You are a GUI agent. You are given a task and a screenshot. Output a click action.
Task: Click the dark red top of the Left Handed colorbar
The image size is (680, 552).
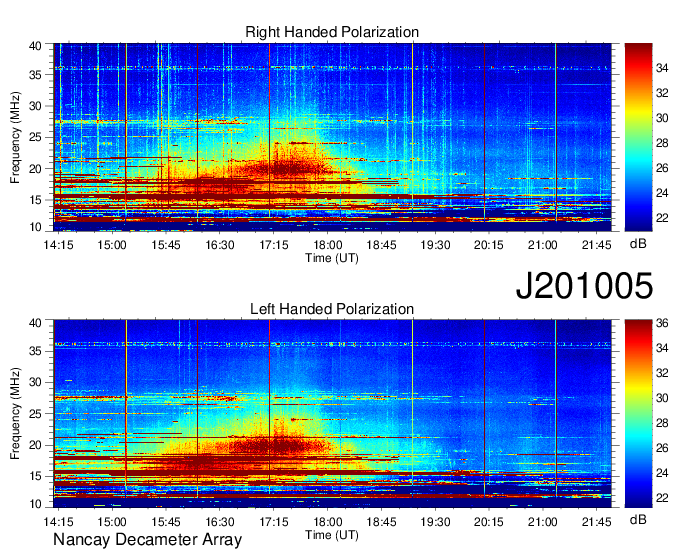[638, 325]
